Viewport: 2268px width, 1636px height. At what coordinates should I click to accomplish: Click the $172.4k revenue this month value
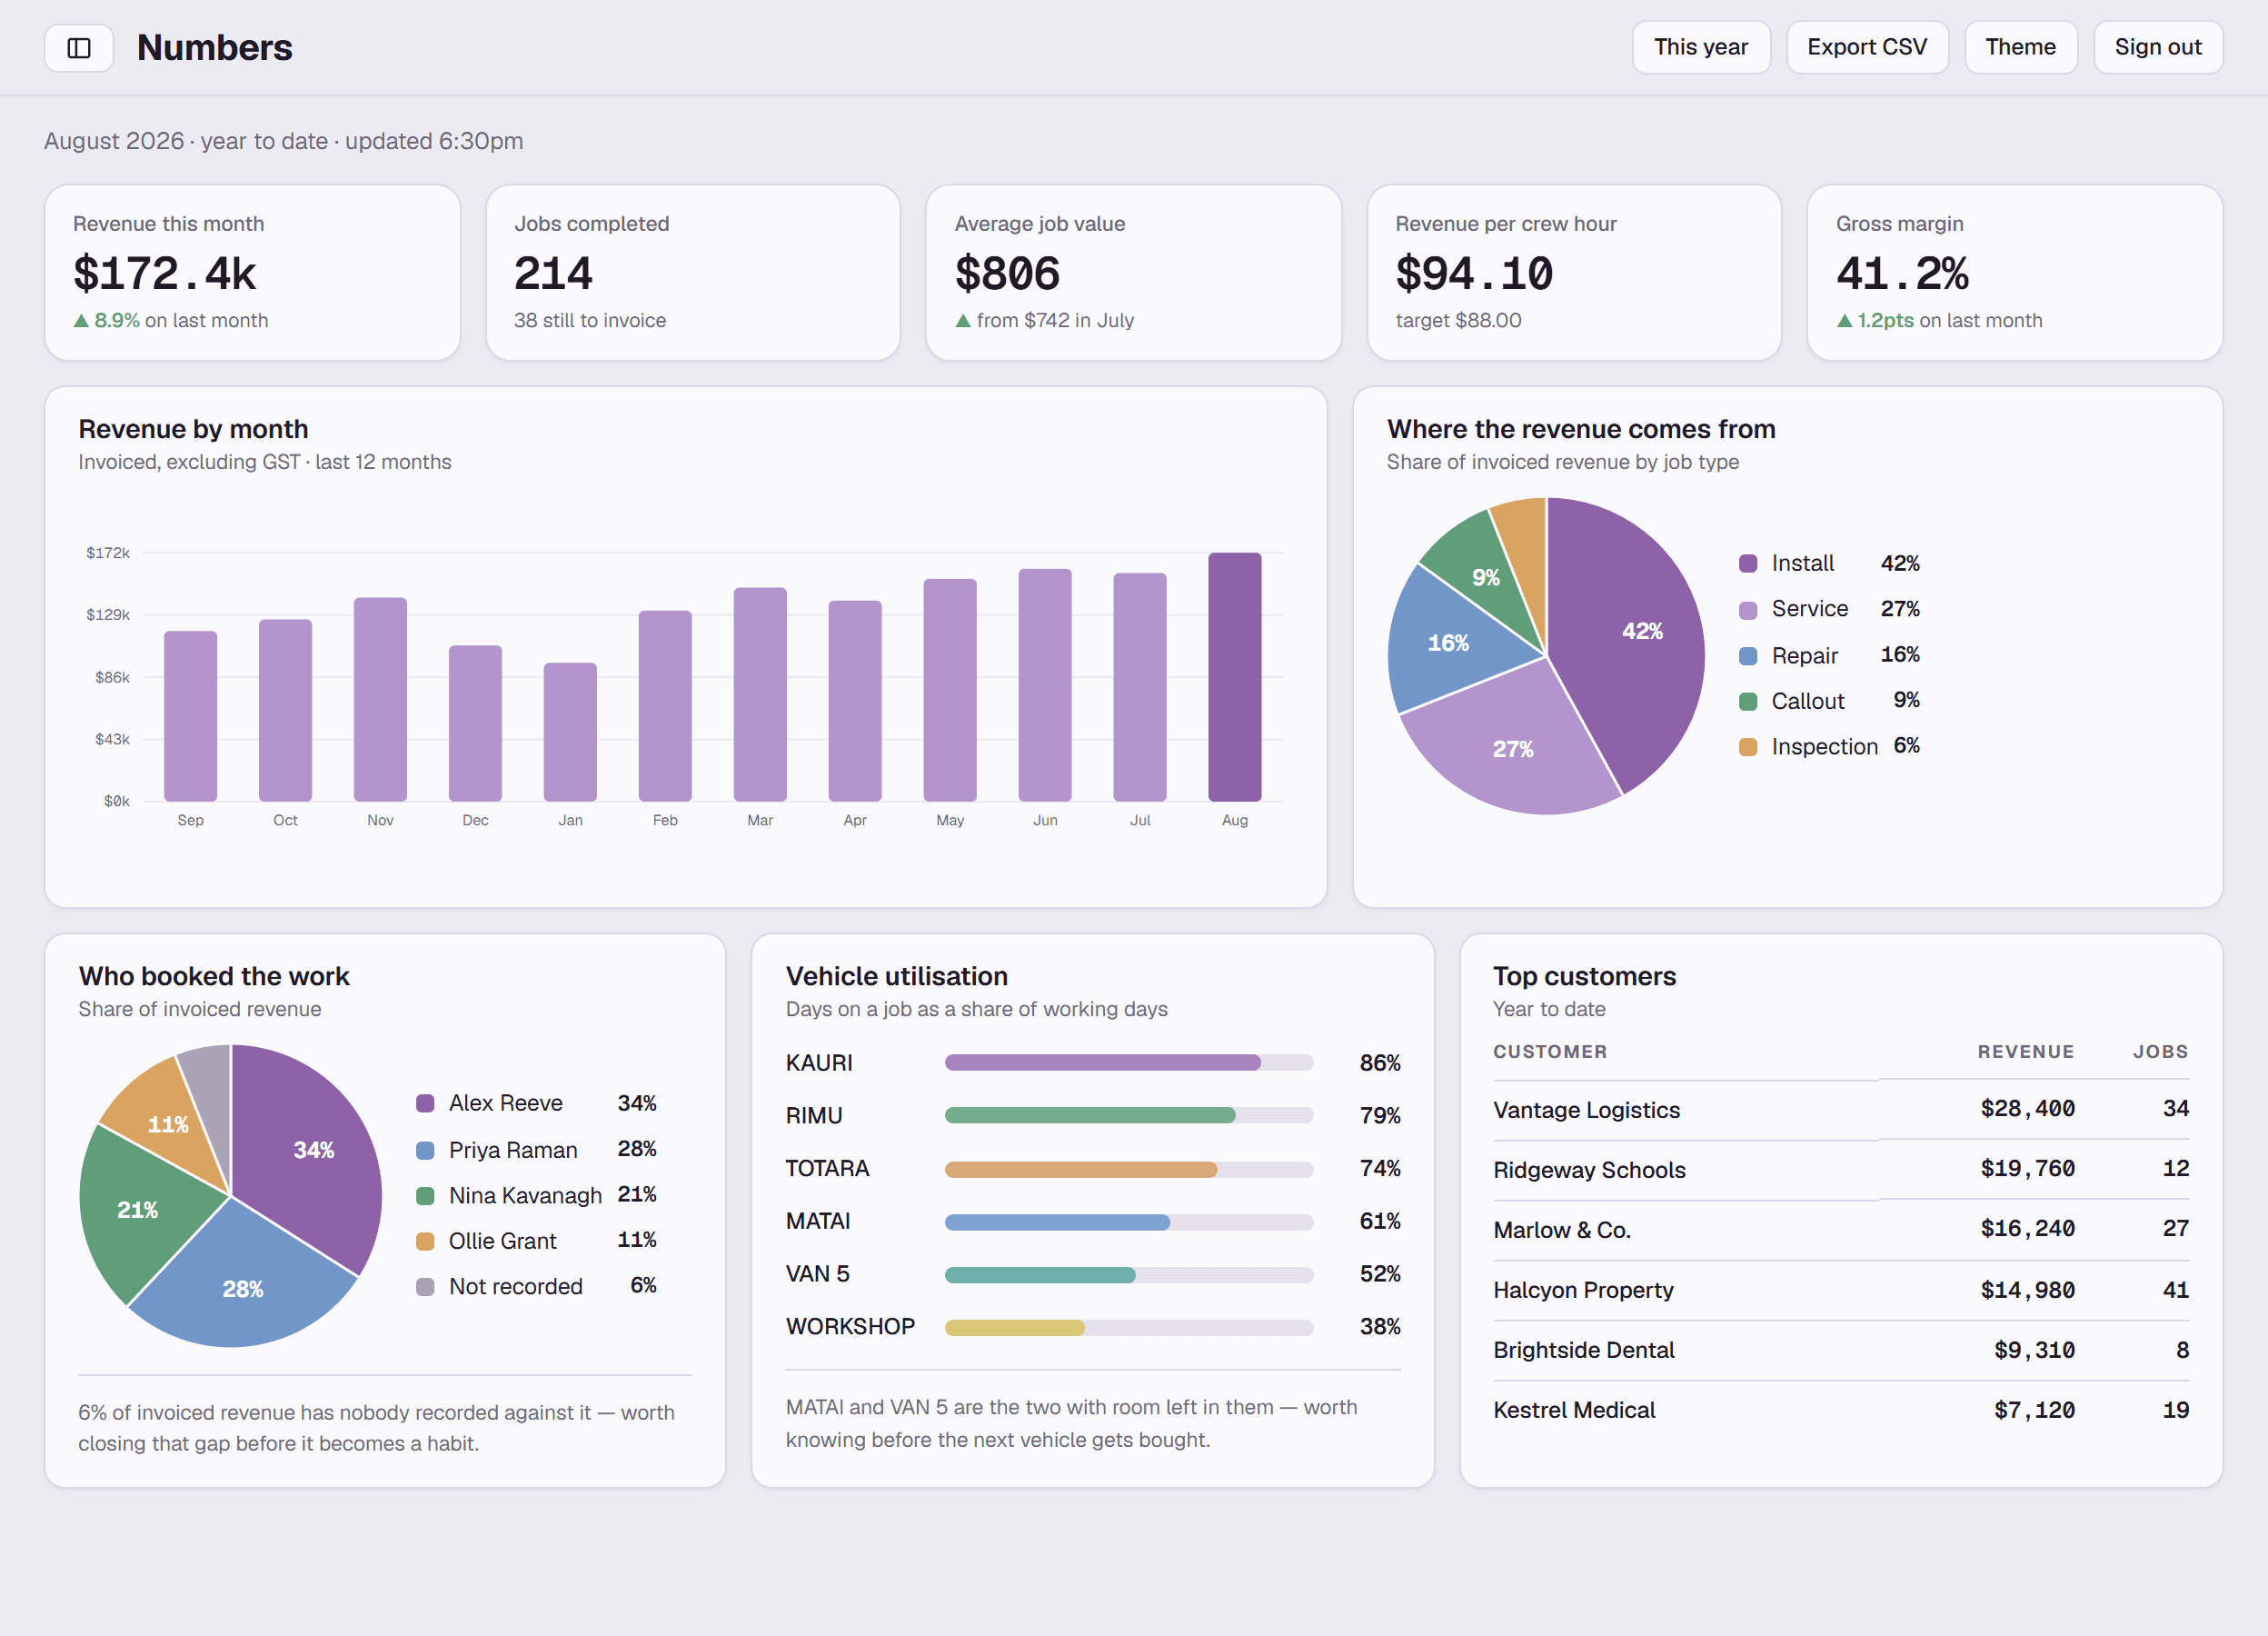pos(165,273)
